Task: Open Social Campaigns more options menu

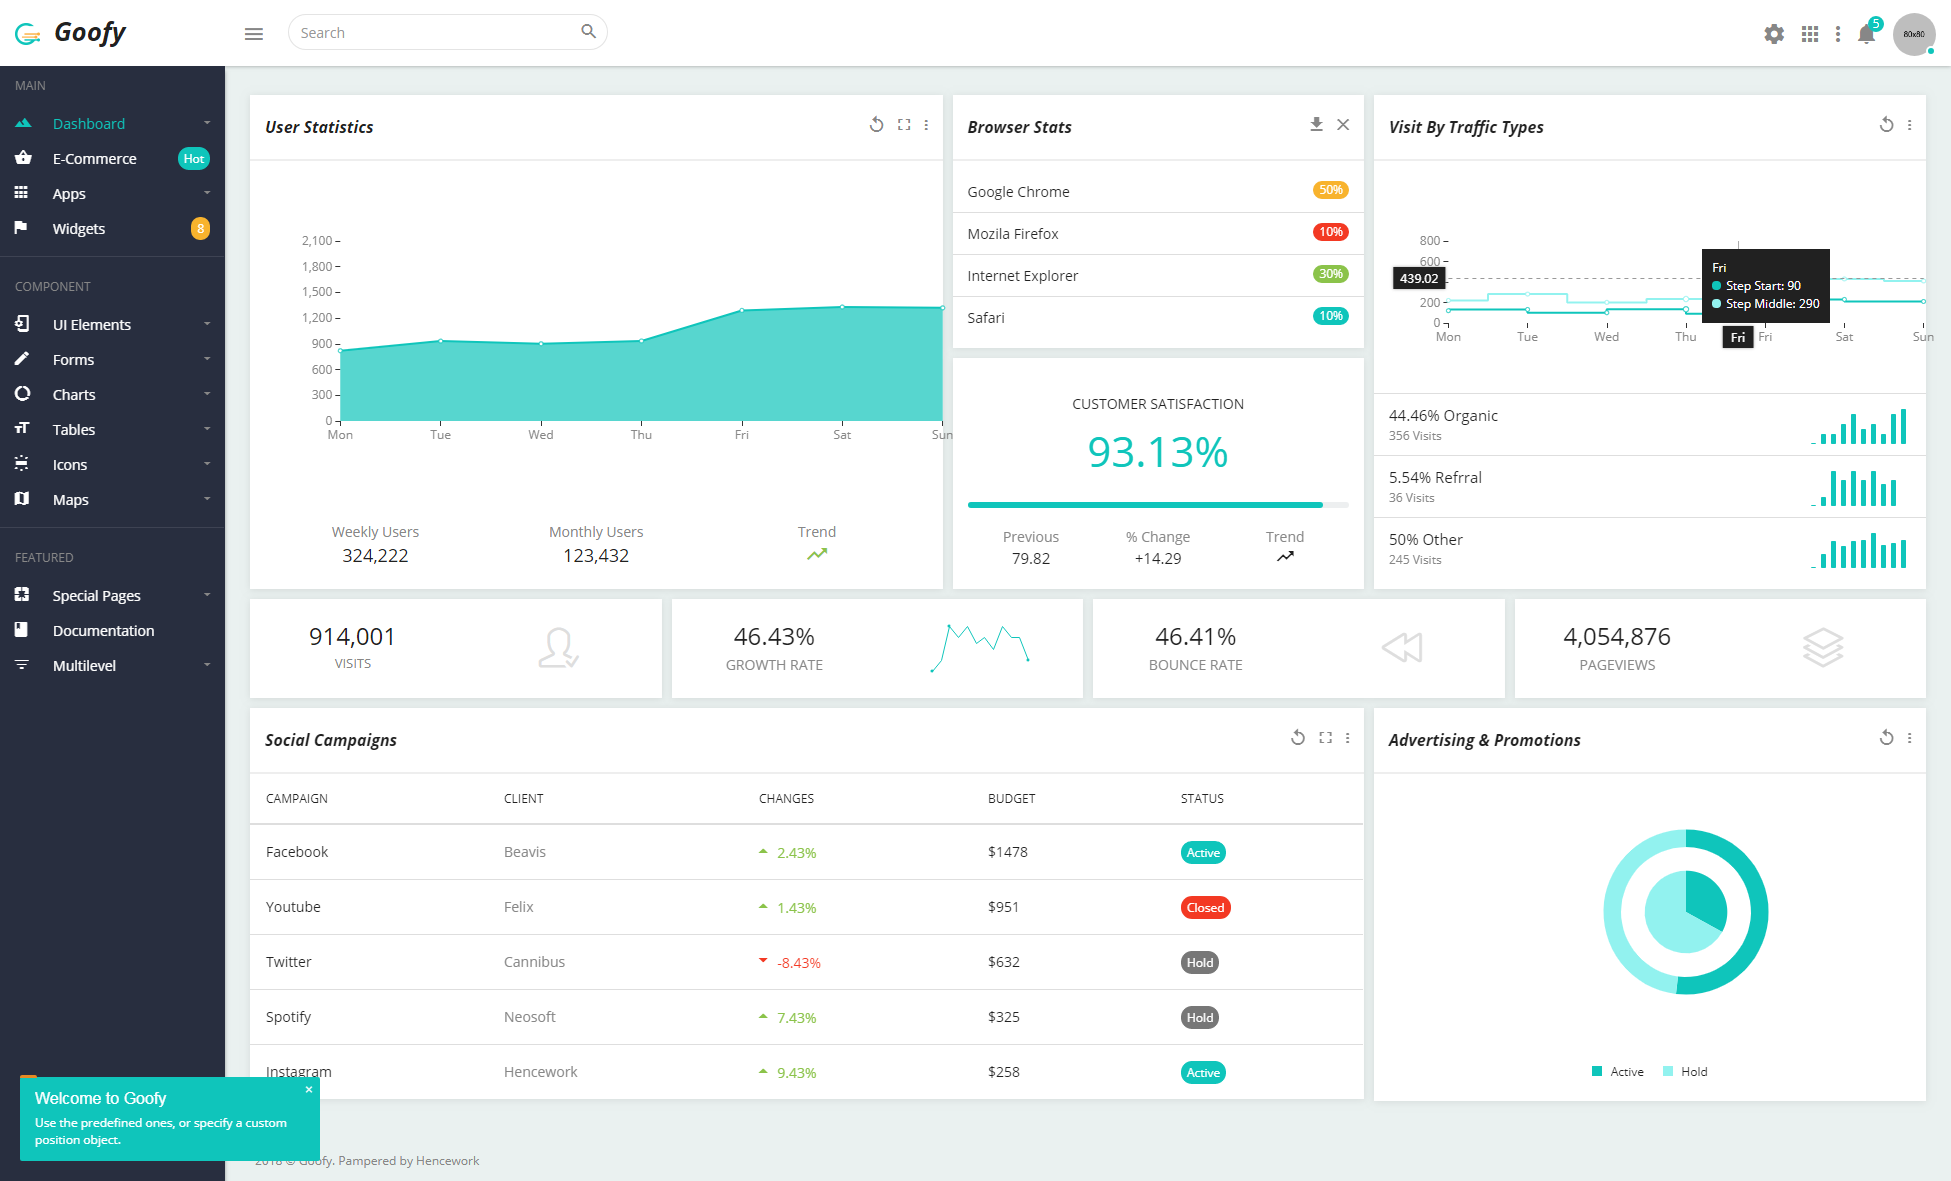Action: tap(1348, 738)
